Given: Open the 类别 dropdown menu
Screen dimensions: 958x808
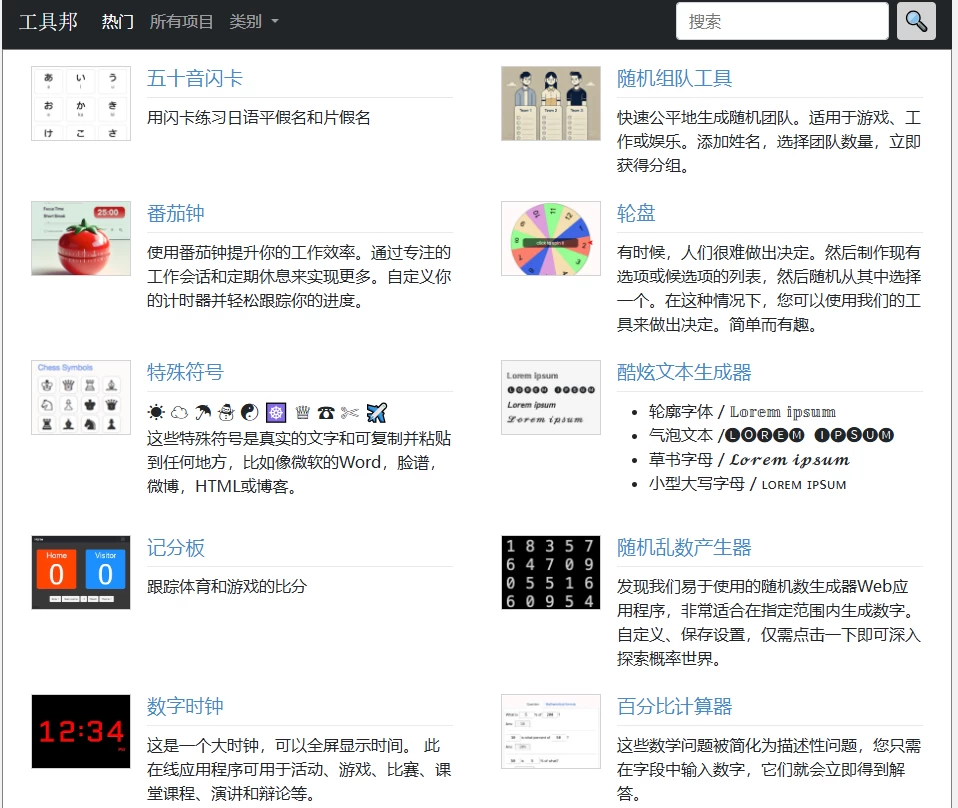Looking at the screenshot, I should tap(247, 21).
